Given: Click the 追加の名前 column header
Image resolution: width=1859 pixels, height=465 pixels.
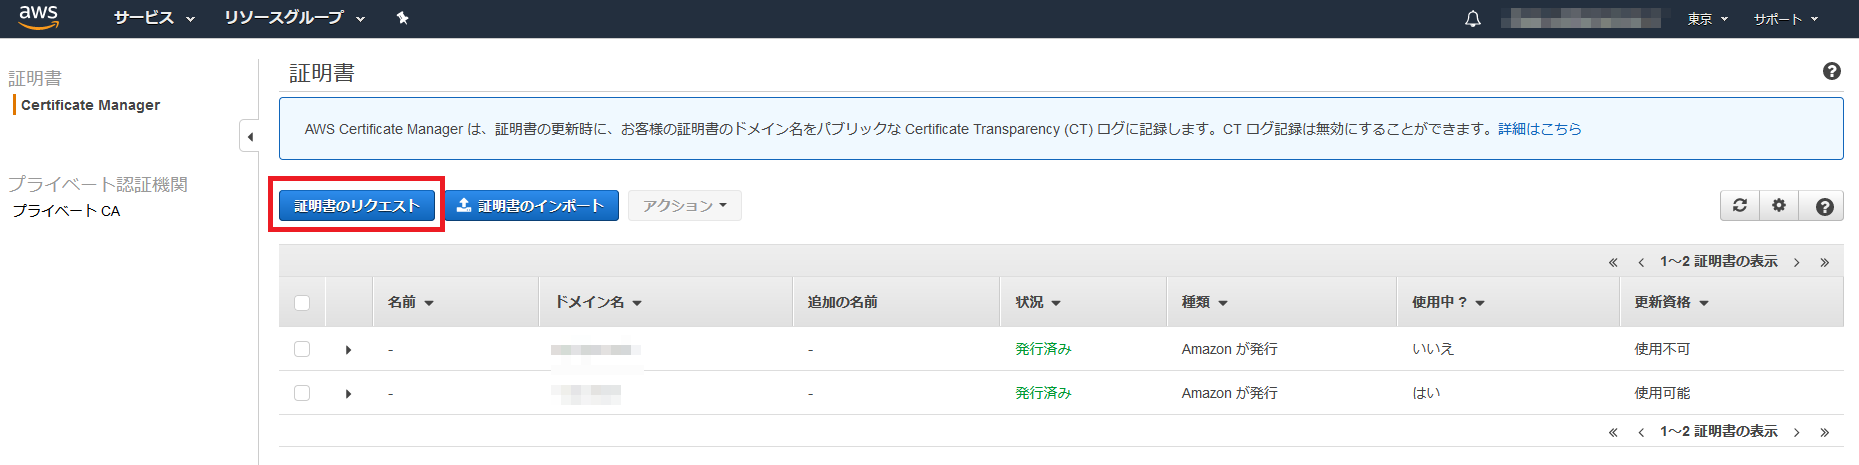Looking at the screenshot, I should click(842, 302).
